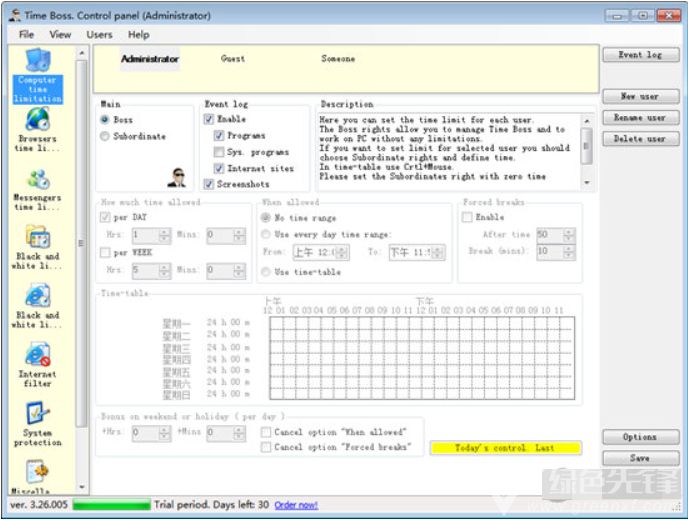Toggle Internet sites checkbox
The width and height of the screenshot is (688, 520).
(219, 168)
